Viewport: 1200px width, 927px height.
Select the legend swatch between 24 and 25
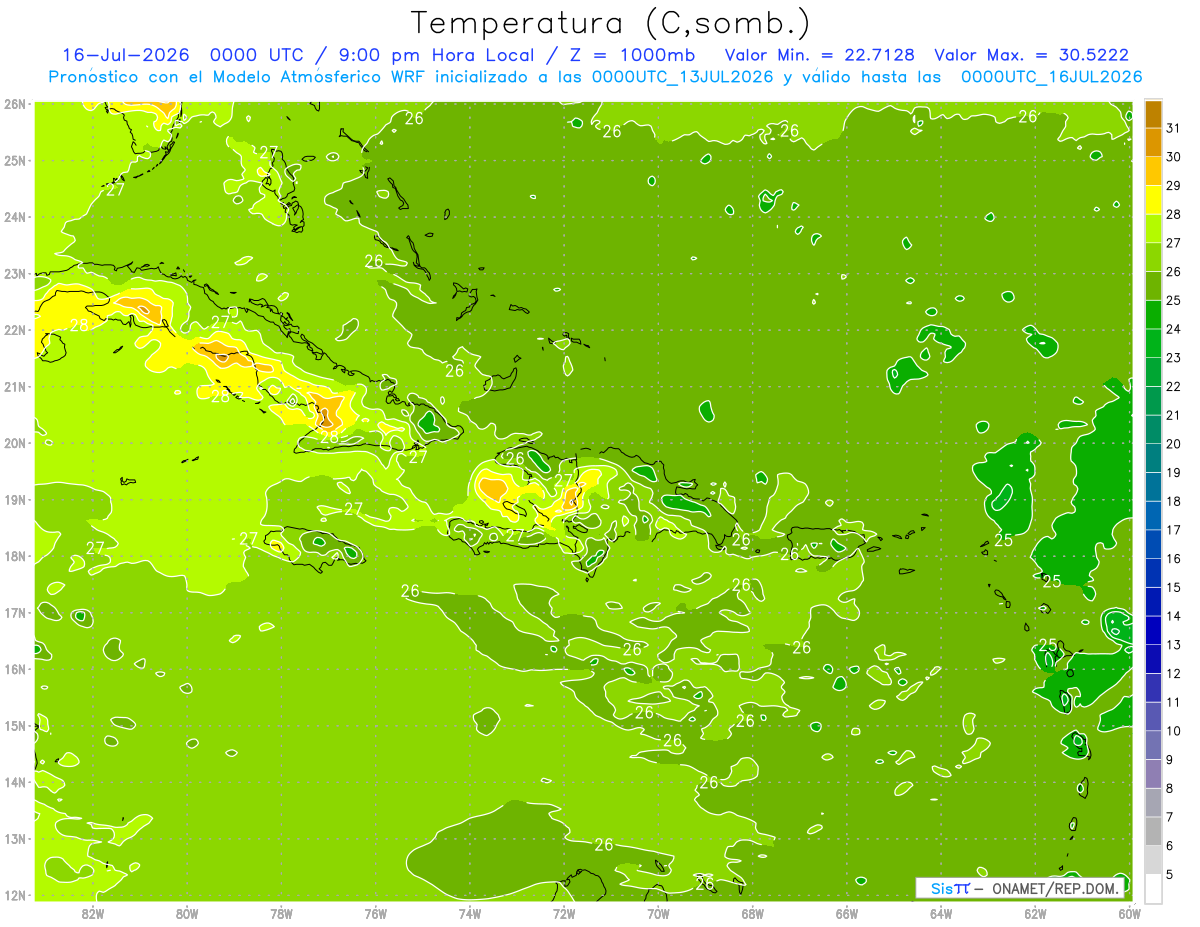tap(1153, 314)
